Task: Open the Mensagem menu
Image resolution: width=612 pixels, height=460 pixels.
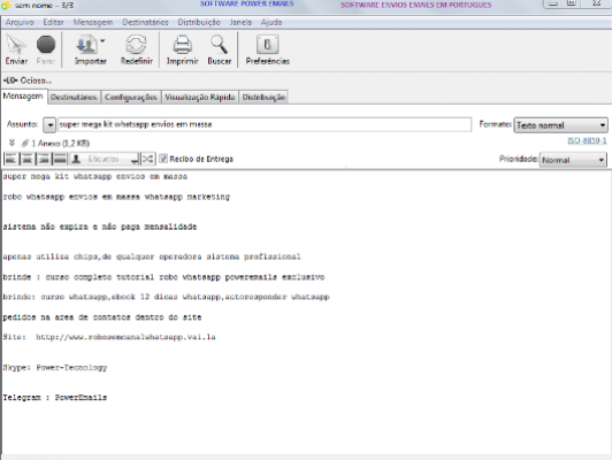Action: (93, 22)
